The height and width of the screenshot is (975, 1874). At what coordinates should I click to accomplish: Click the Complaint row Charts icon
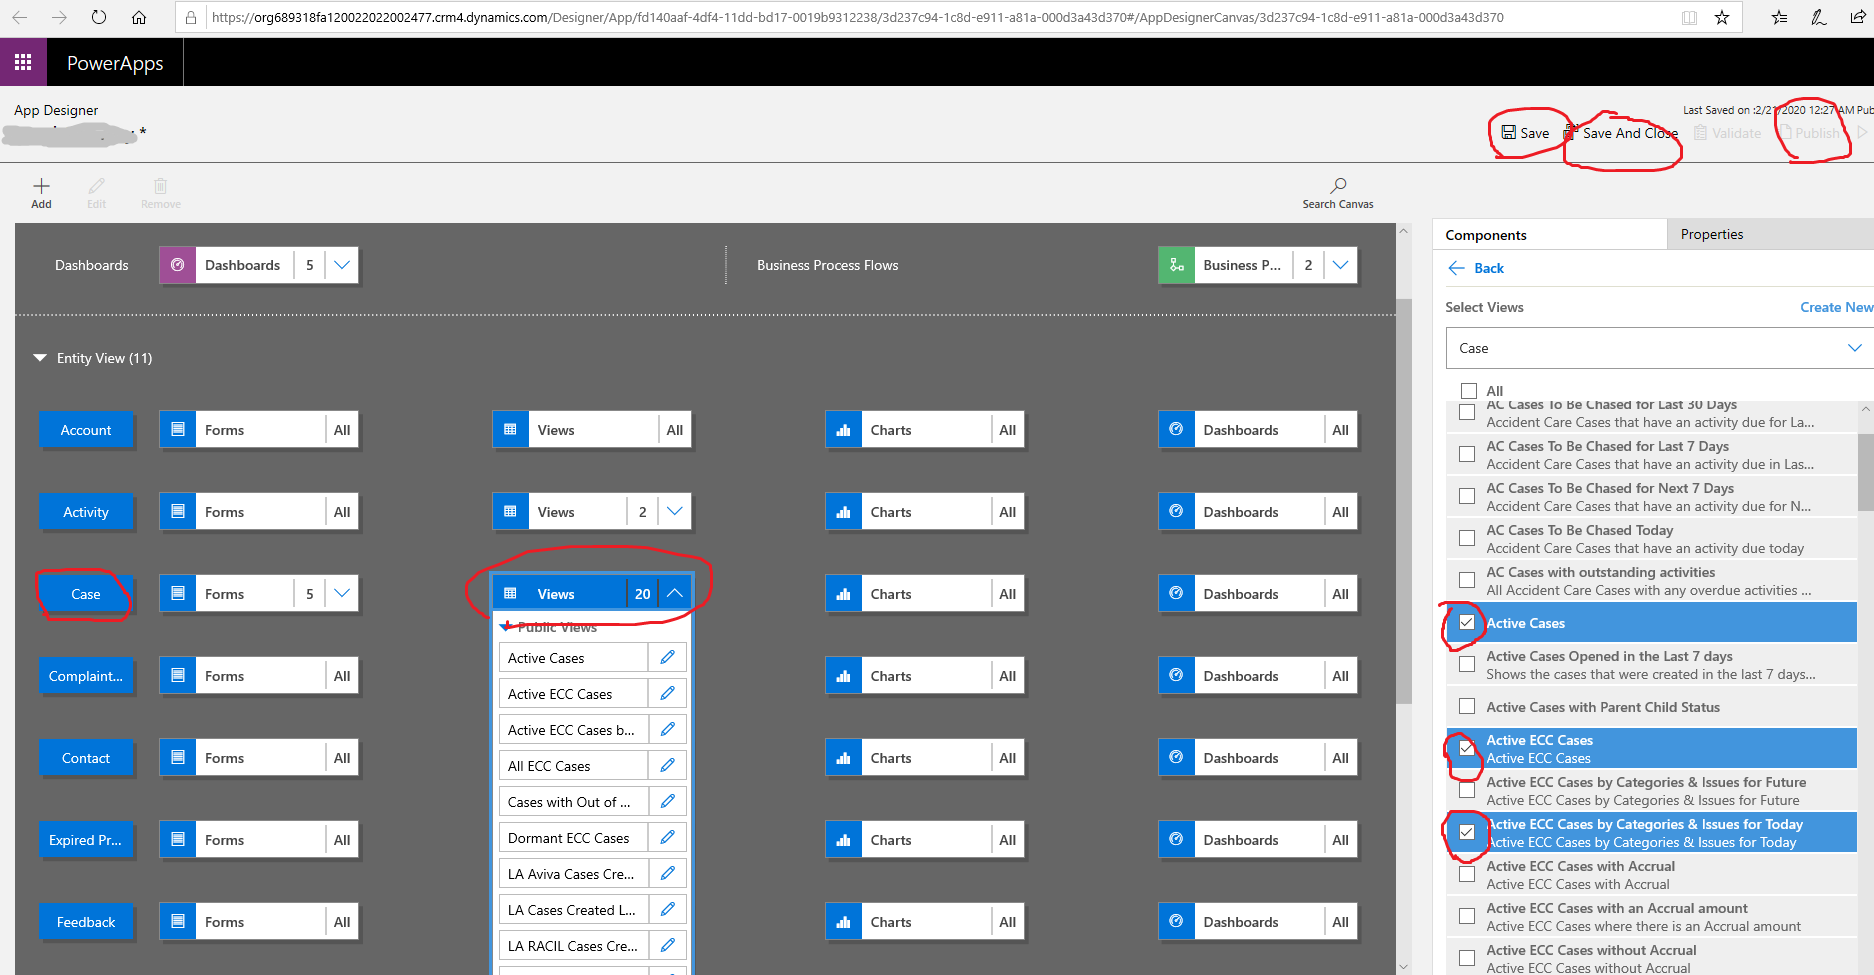pyautogui.click(x=843, y=676)
